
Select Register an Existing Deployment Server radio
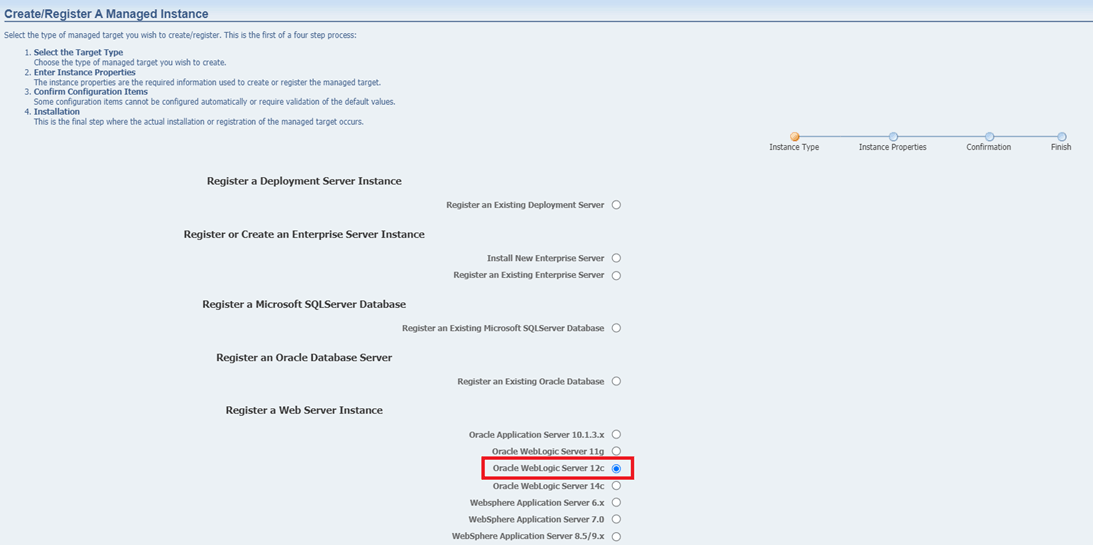coord(616,205)
